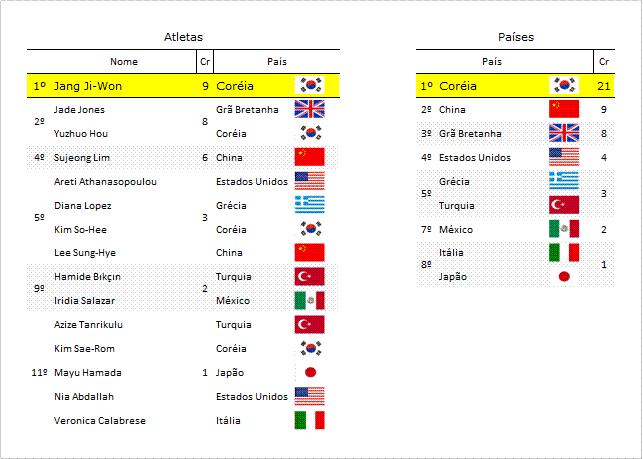Viewport: 643px width, 459px height.
Task: Click the Países table title
Action: click(x=516, y=37)
